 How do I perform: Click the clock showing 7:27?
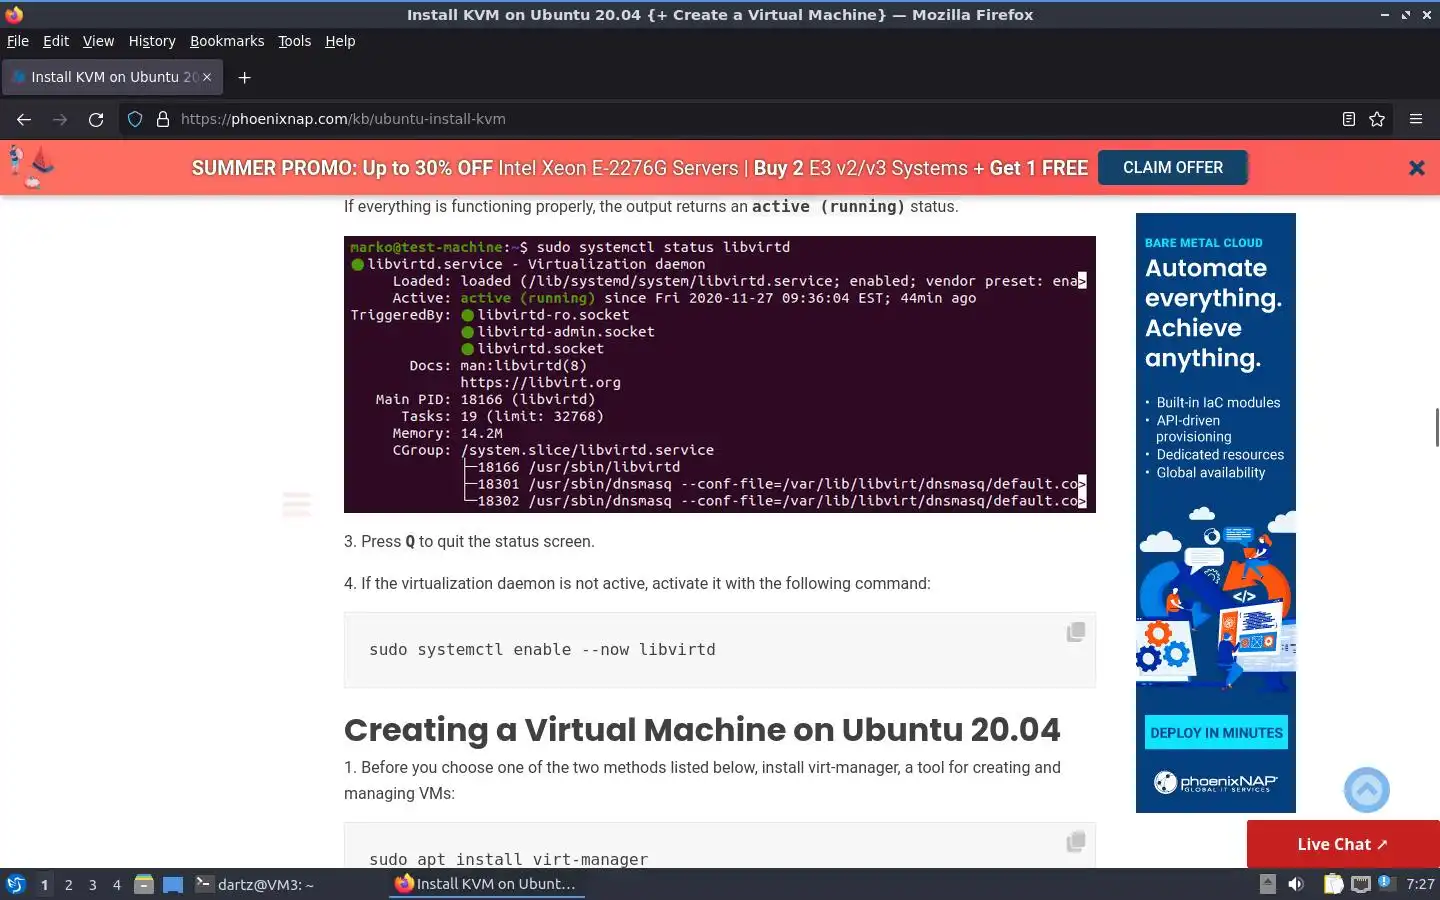1420,884
